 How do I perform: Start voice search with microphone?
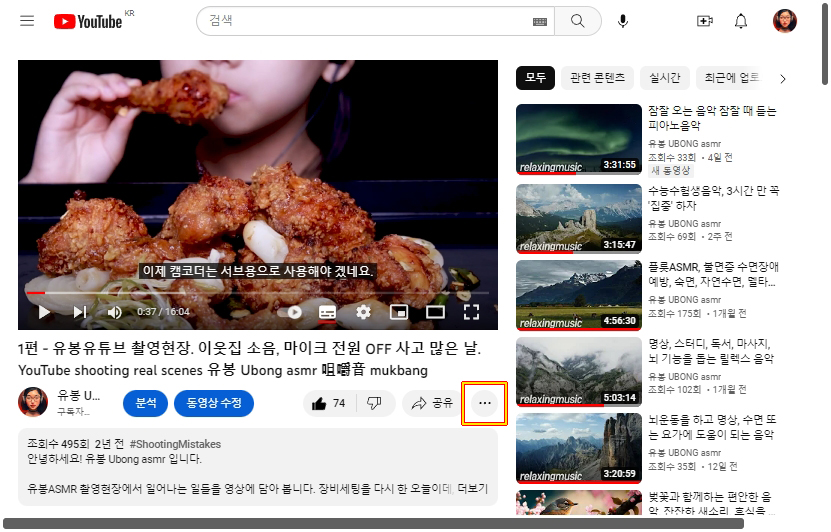(623, 21)
